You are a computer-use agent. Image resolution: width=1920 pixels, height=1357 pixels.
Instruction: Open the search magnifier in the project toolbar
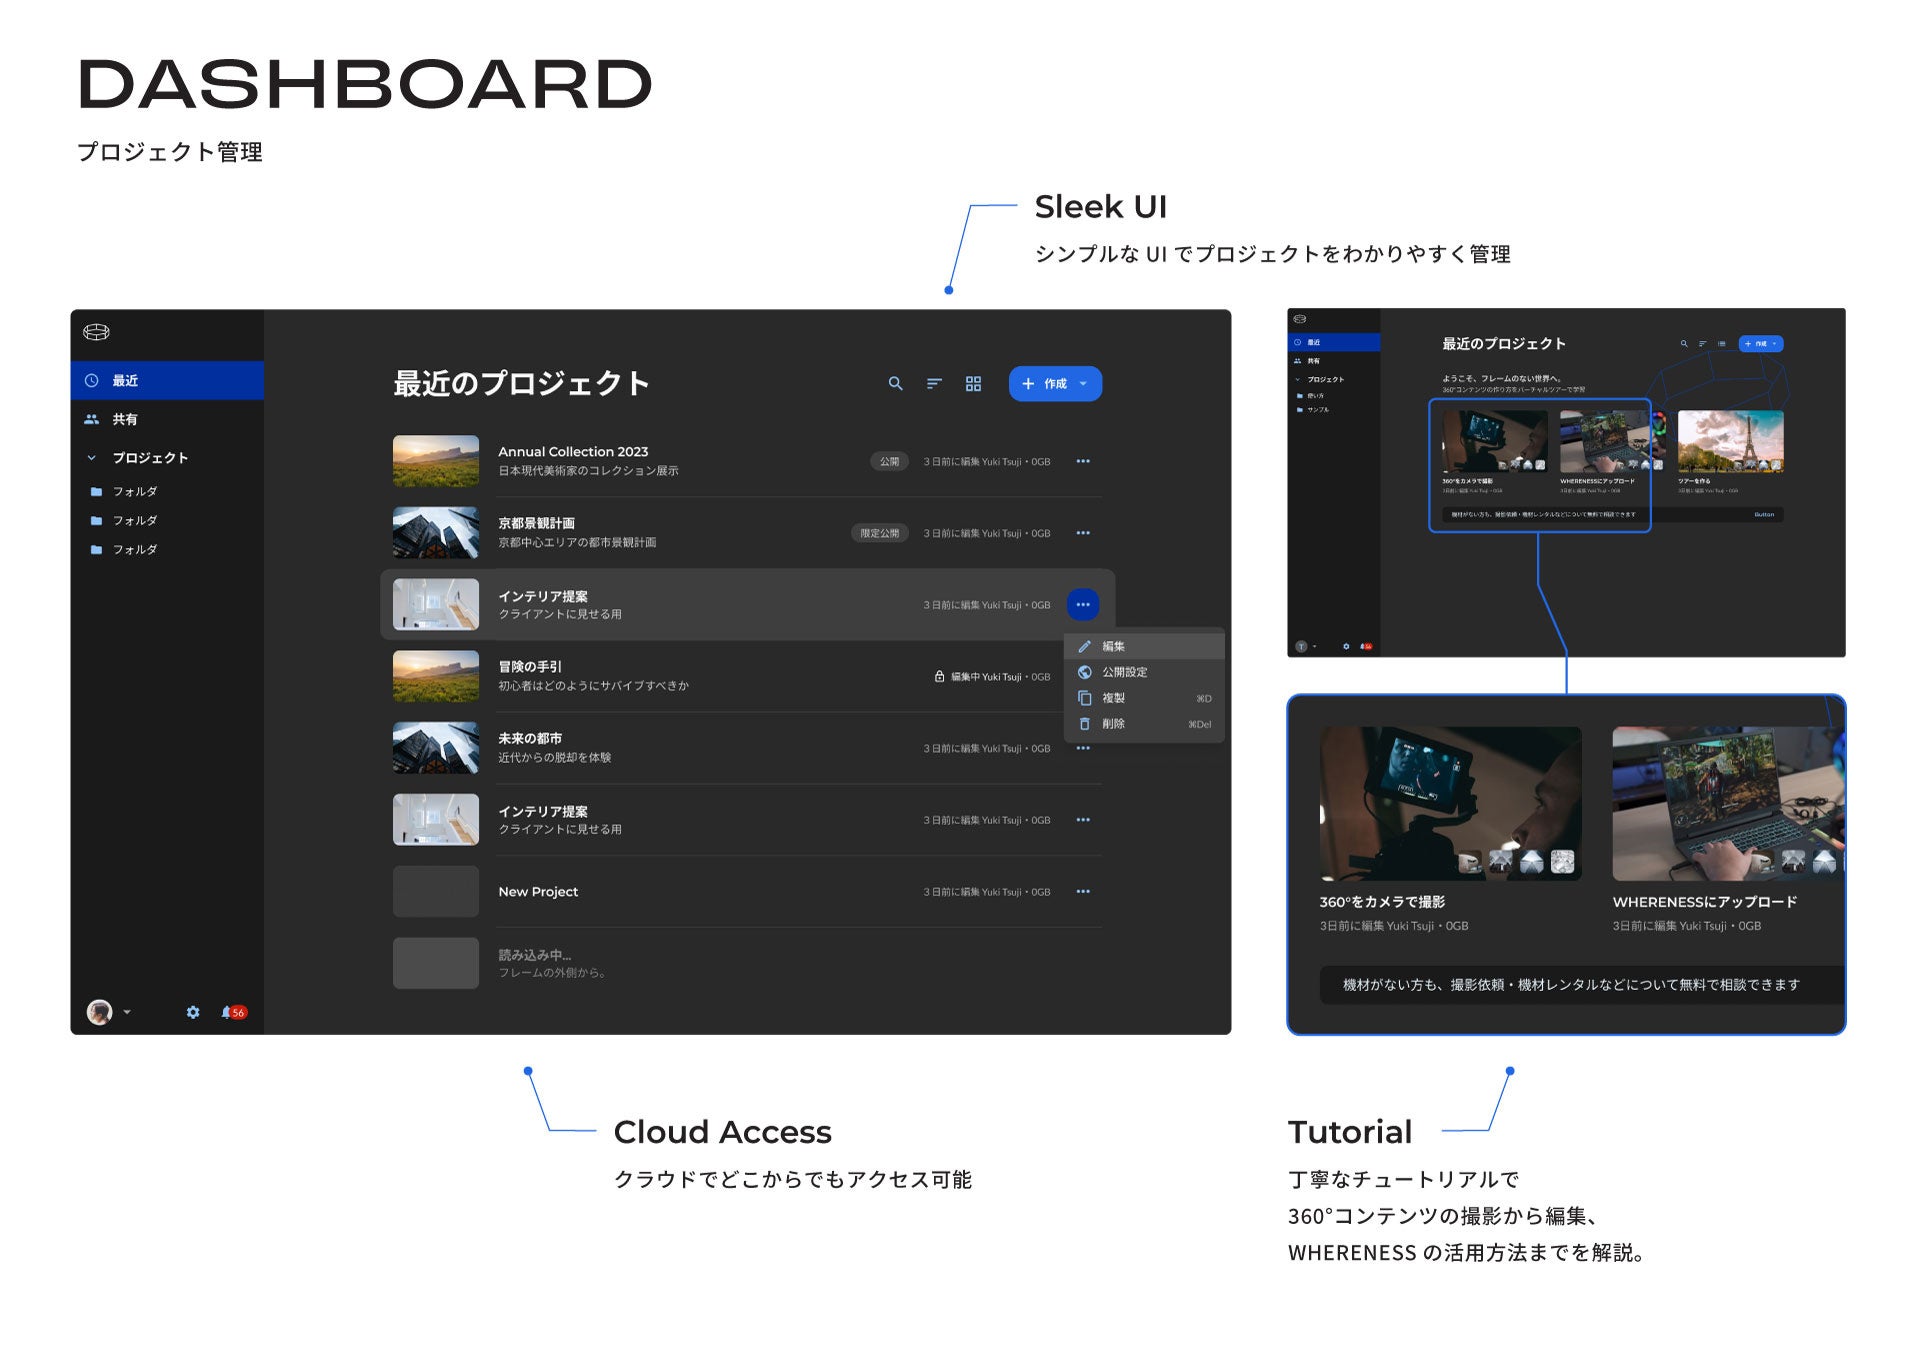click(896, 383)
